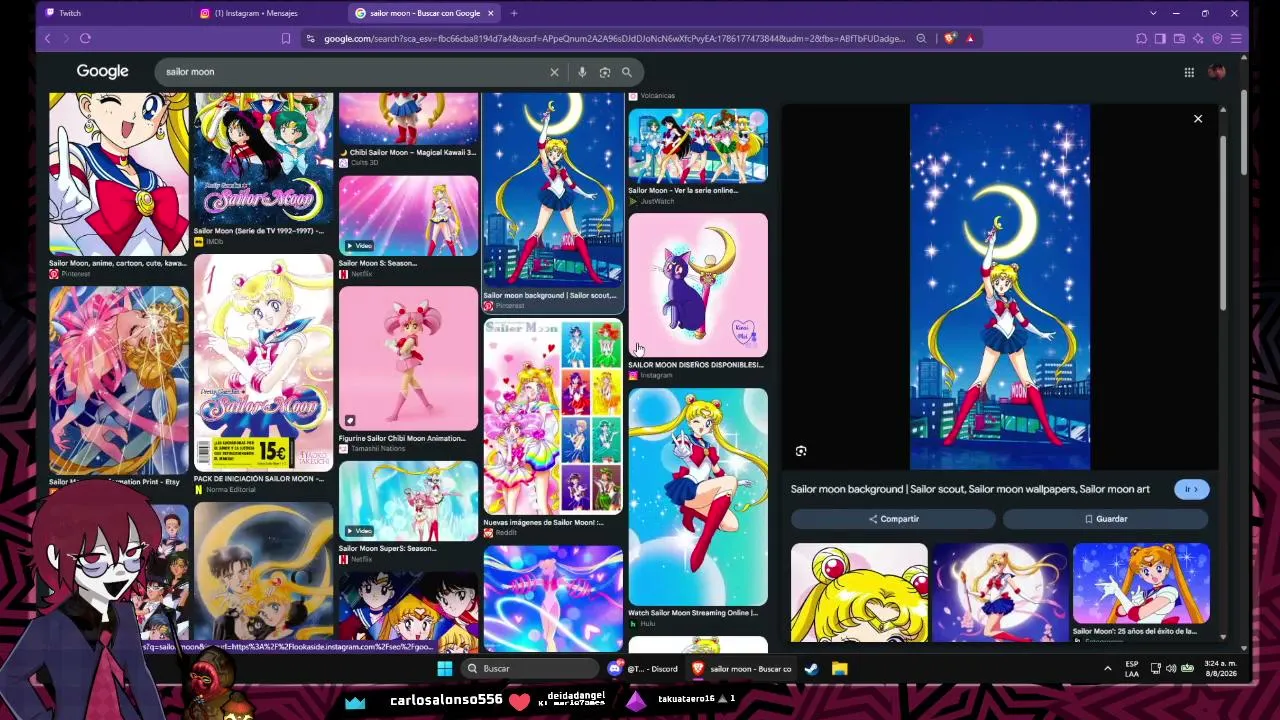This screenshot has height=720, width=1280.
Task: Show the browser sidebar panel
Action: pos(1160,39)
